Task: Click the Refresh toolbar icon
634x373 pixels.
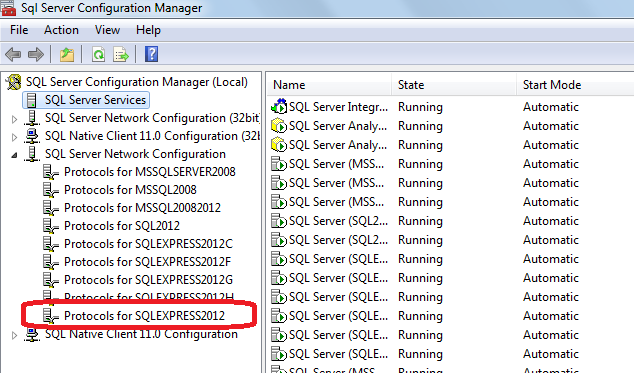Action: [x=98, y=54]
